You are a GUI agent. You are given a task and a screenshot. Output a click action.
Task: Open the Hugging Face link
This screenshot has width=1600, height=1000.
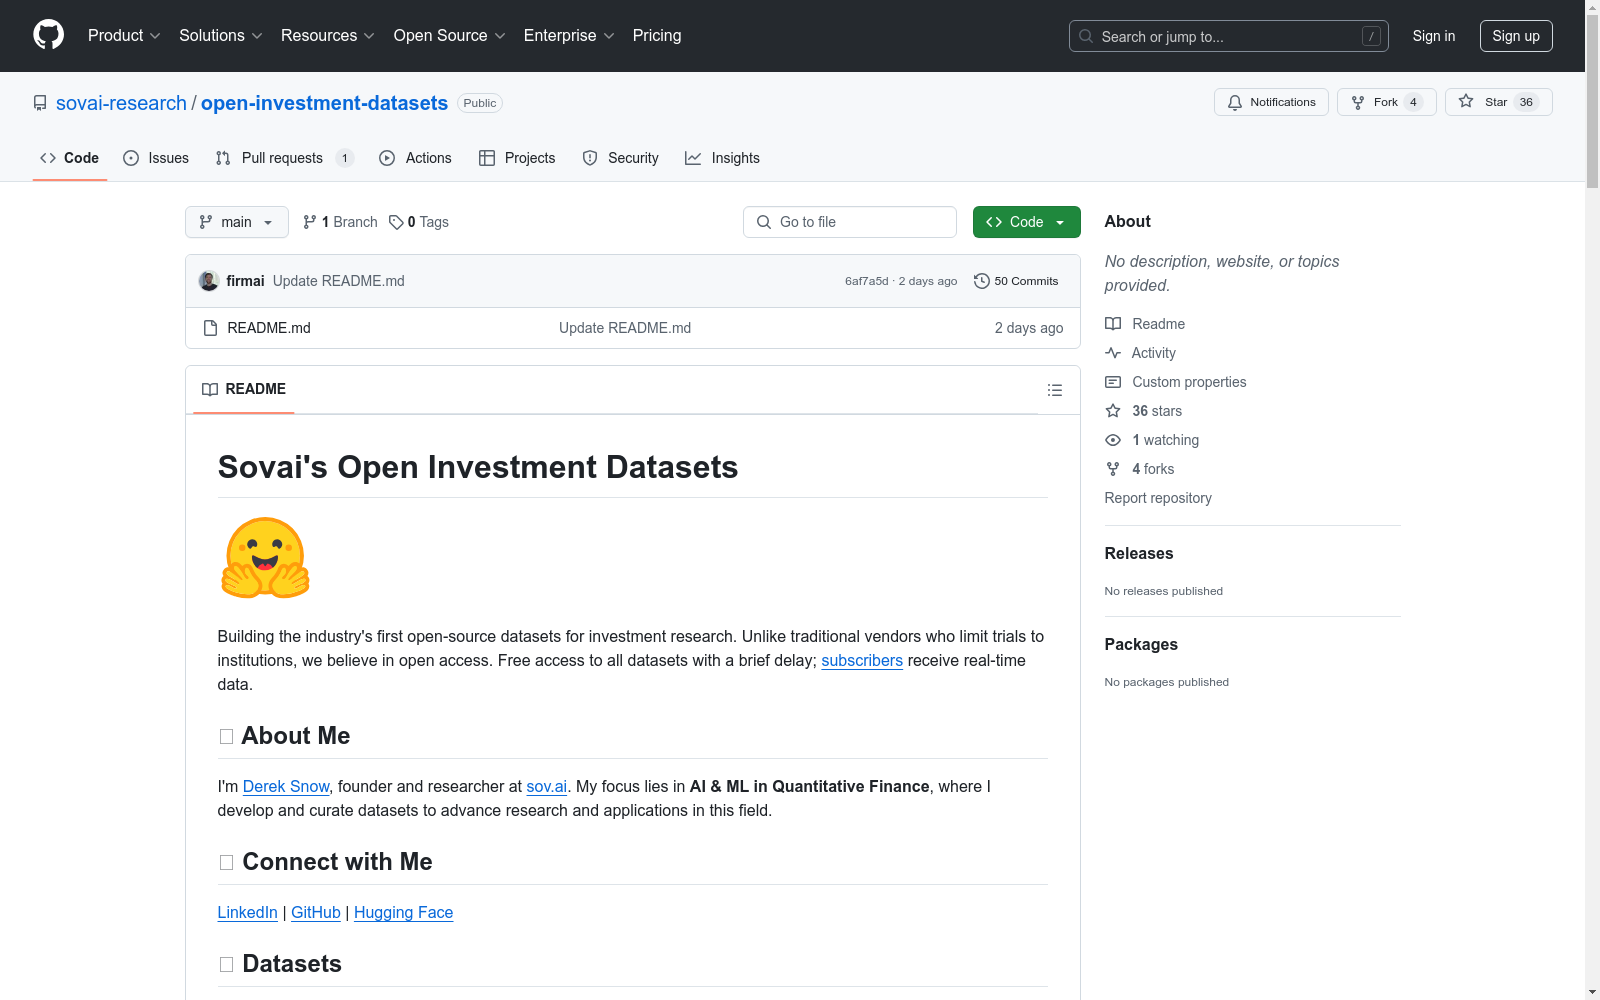click(x=403, y=912)
